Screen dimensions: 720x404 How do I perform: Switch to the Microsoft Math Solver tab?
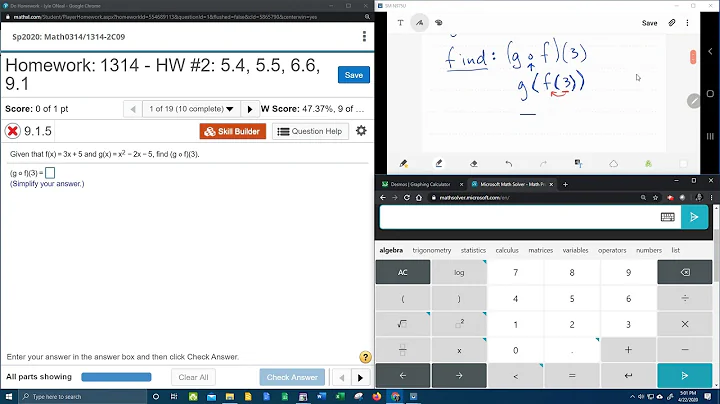(512, 184)
